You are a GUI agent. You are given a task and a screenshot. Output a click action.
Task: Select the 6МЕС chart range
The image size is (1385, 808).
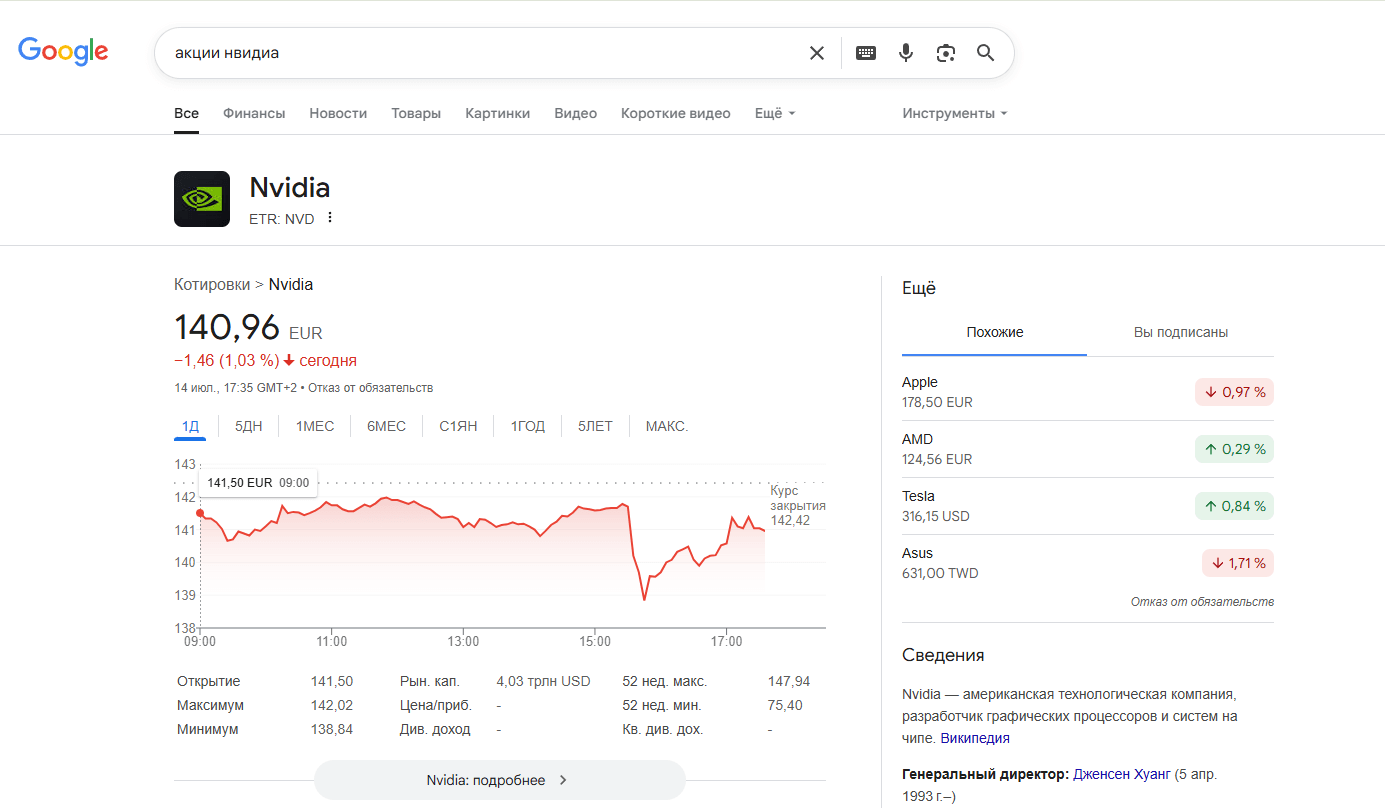pyautogui.click(x=386, y=427)
